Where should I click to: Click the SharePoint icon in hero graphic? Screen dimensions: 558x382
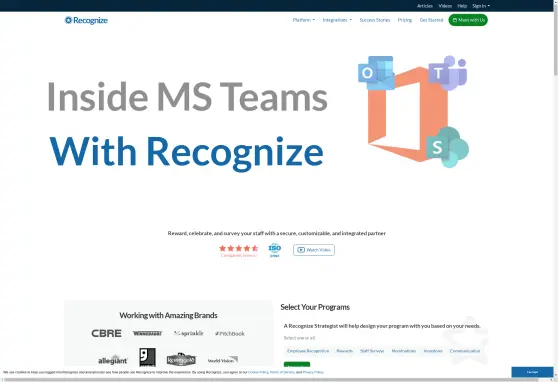(x=447, y=147)
